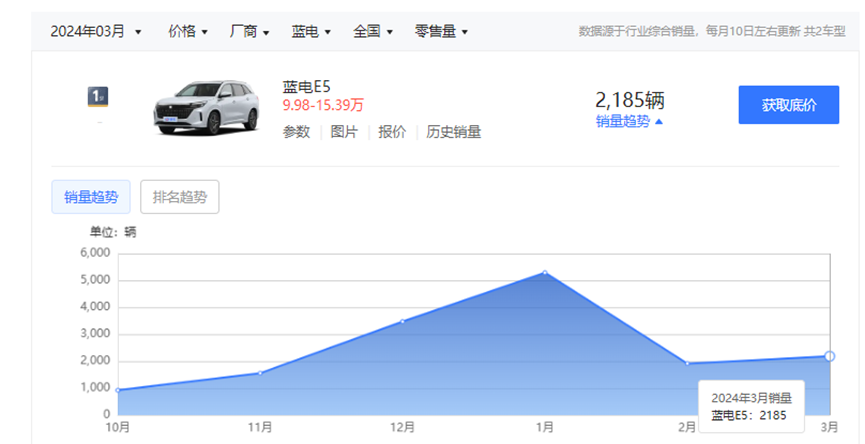Screen dimensions: 865x444
Task: Open the 历史销量 historical sales link
Action: (x=453, y=131)
